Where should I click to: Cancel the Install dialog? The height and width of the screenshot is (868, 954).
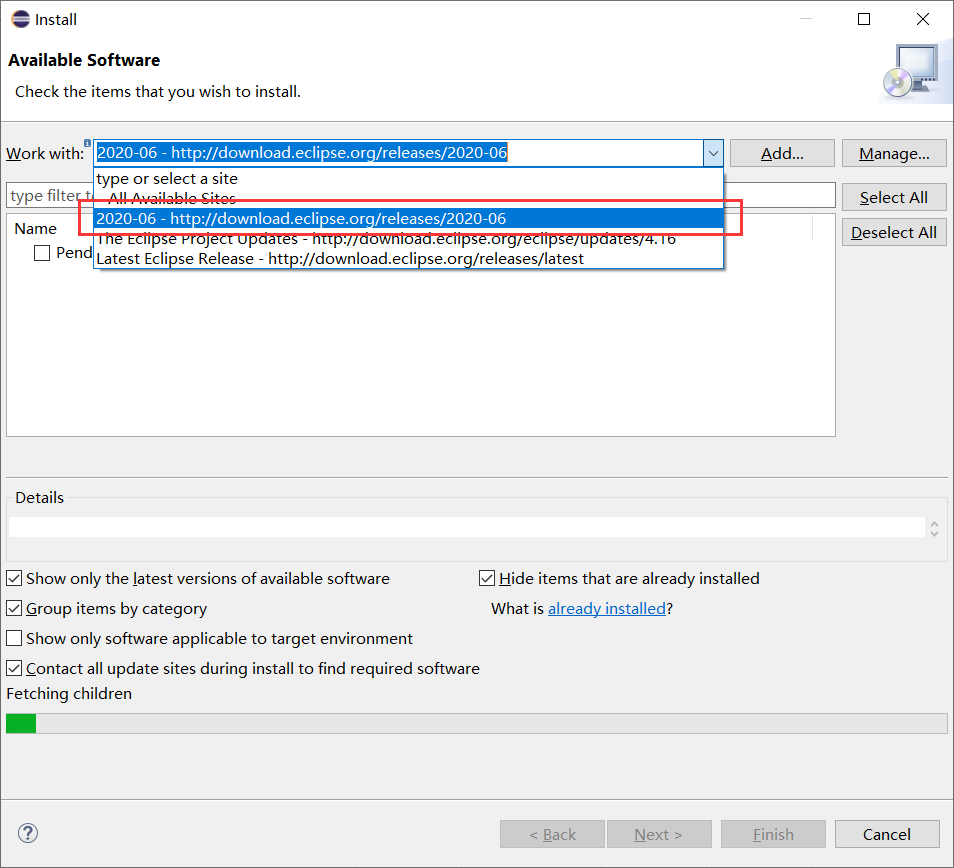click(886, 834)
